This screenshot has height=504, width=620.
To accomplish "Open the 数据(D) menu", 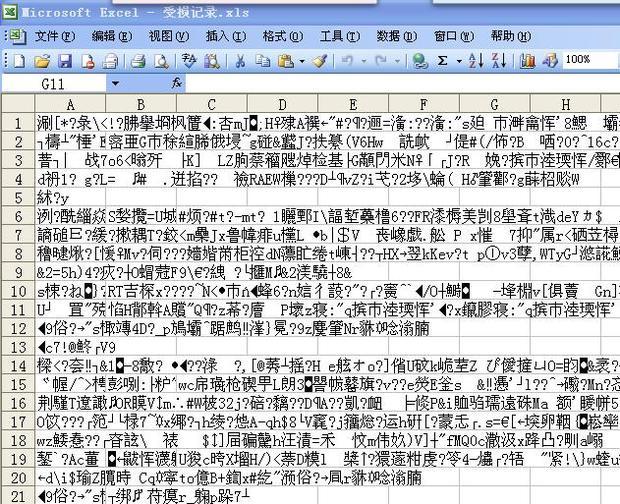I will 397,36.
